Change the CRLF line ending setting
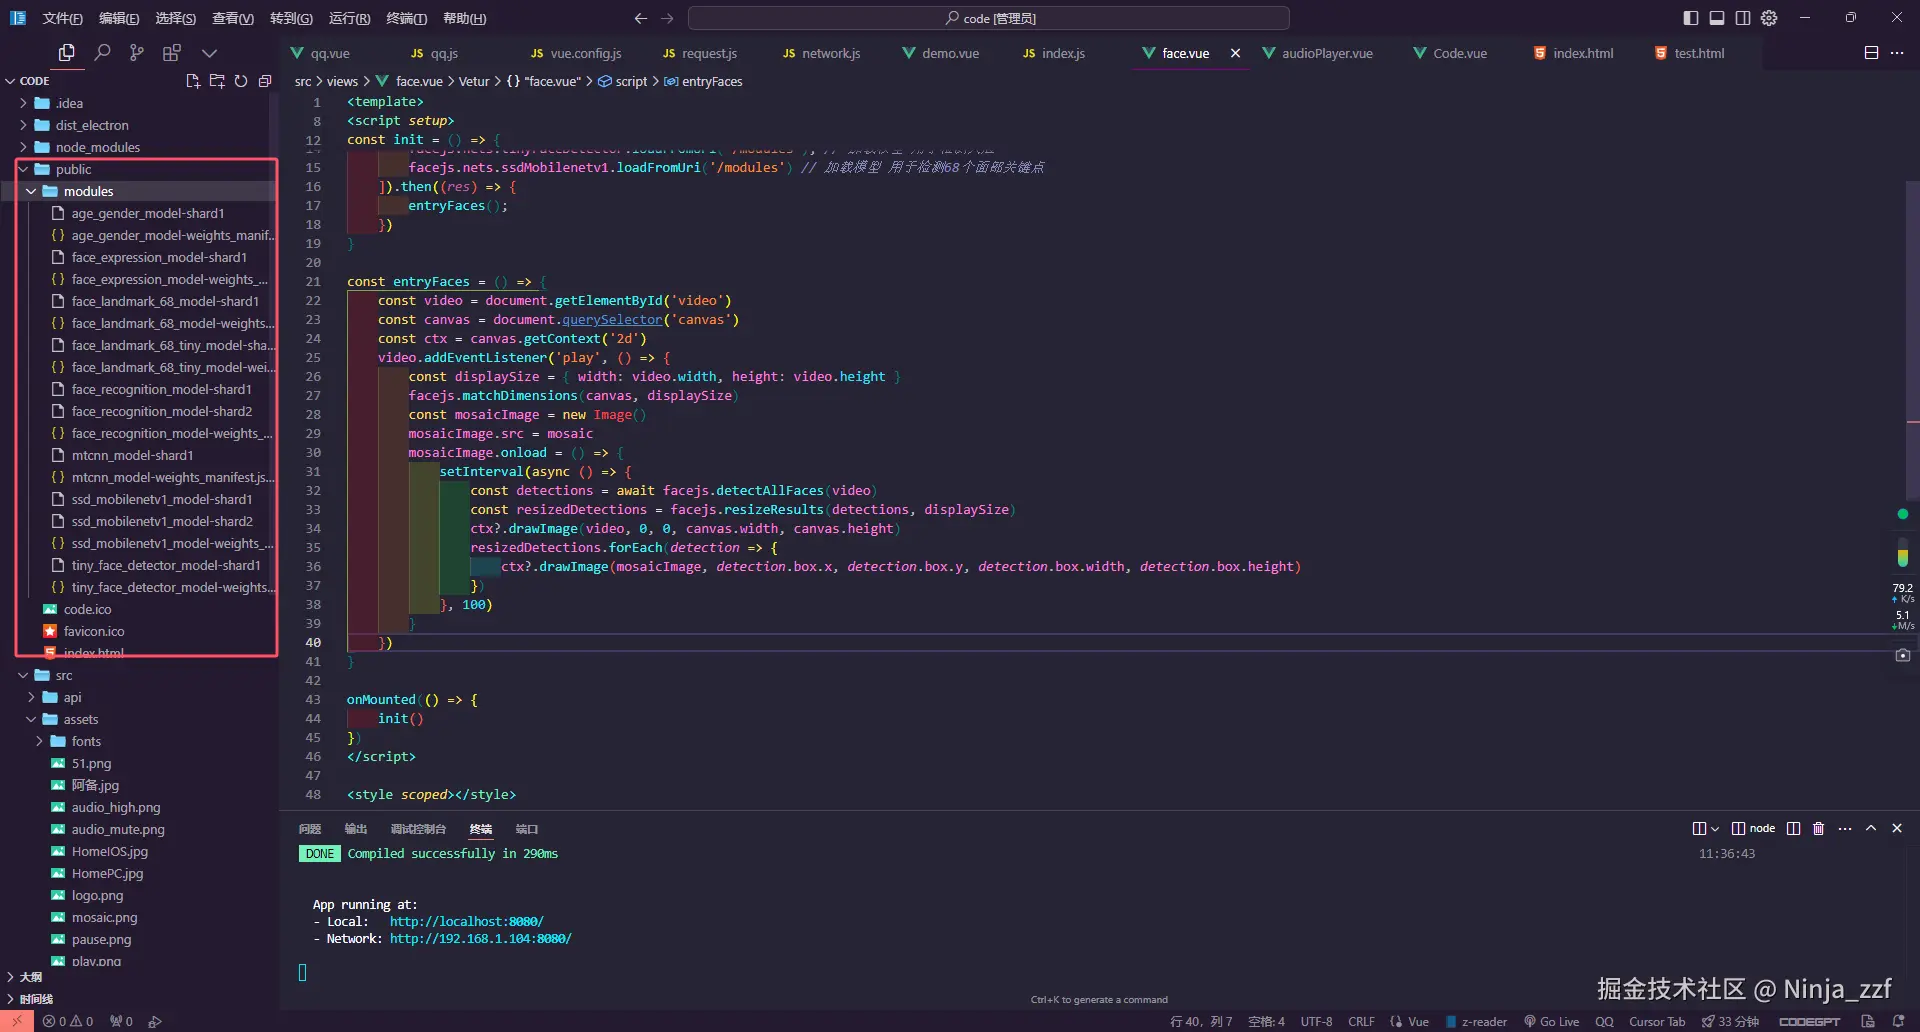Screen dimensions: 1920x1032 click(1361, 1021)
